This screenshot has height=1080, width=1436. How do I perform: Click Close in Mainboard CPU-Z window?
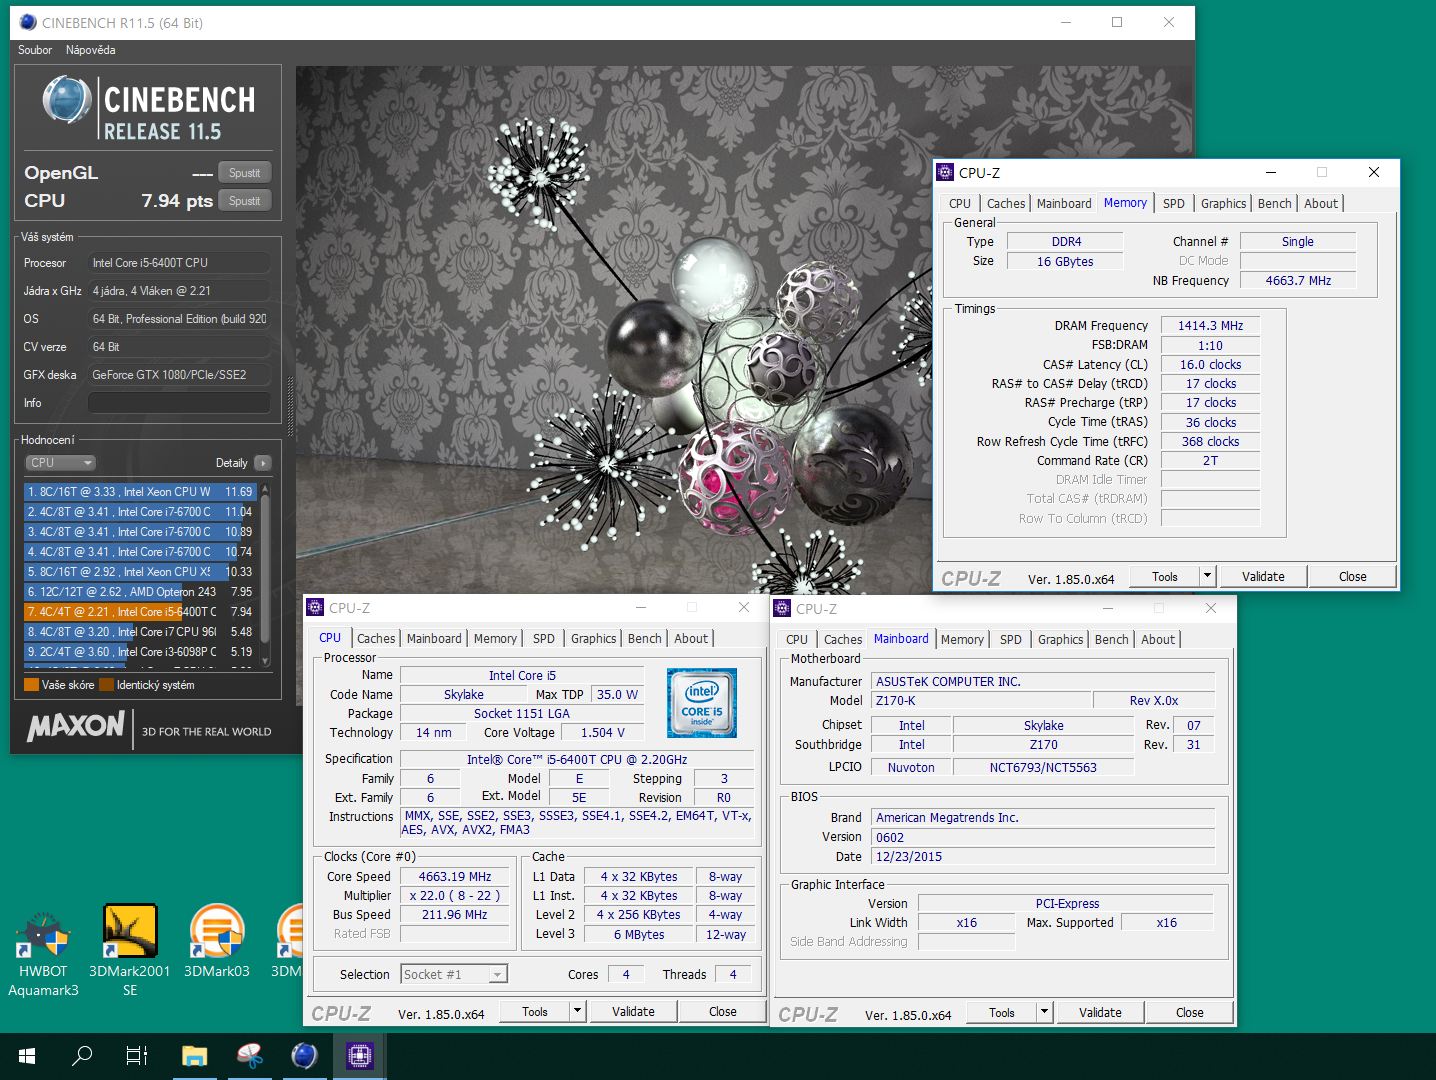point(1190,1012)
